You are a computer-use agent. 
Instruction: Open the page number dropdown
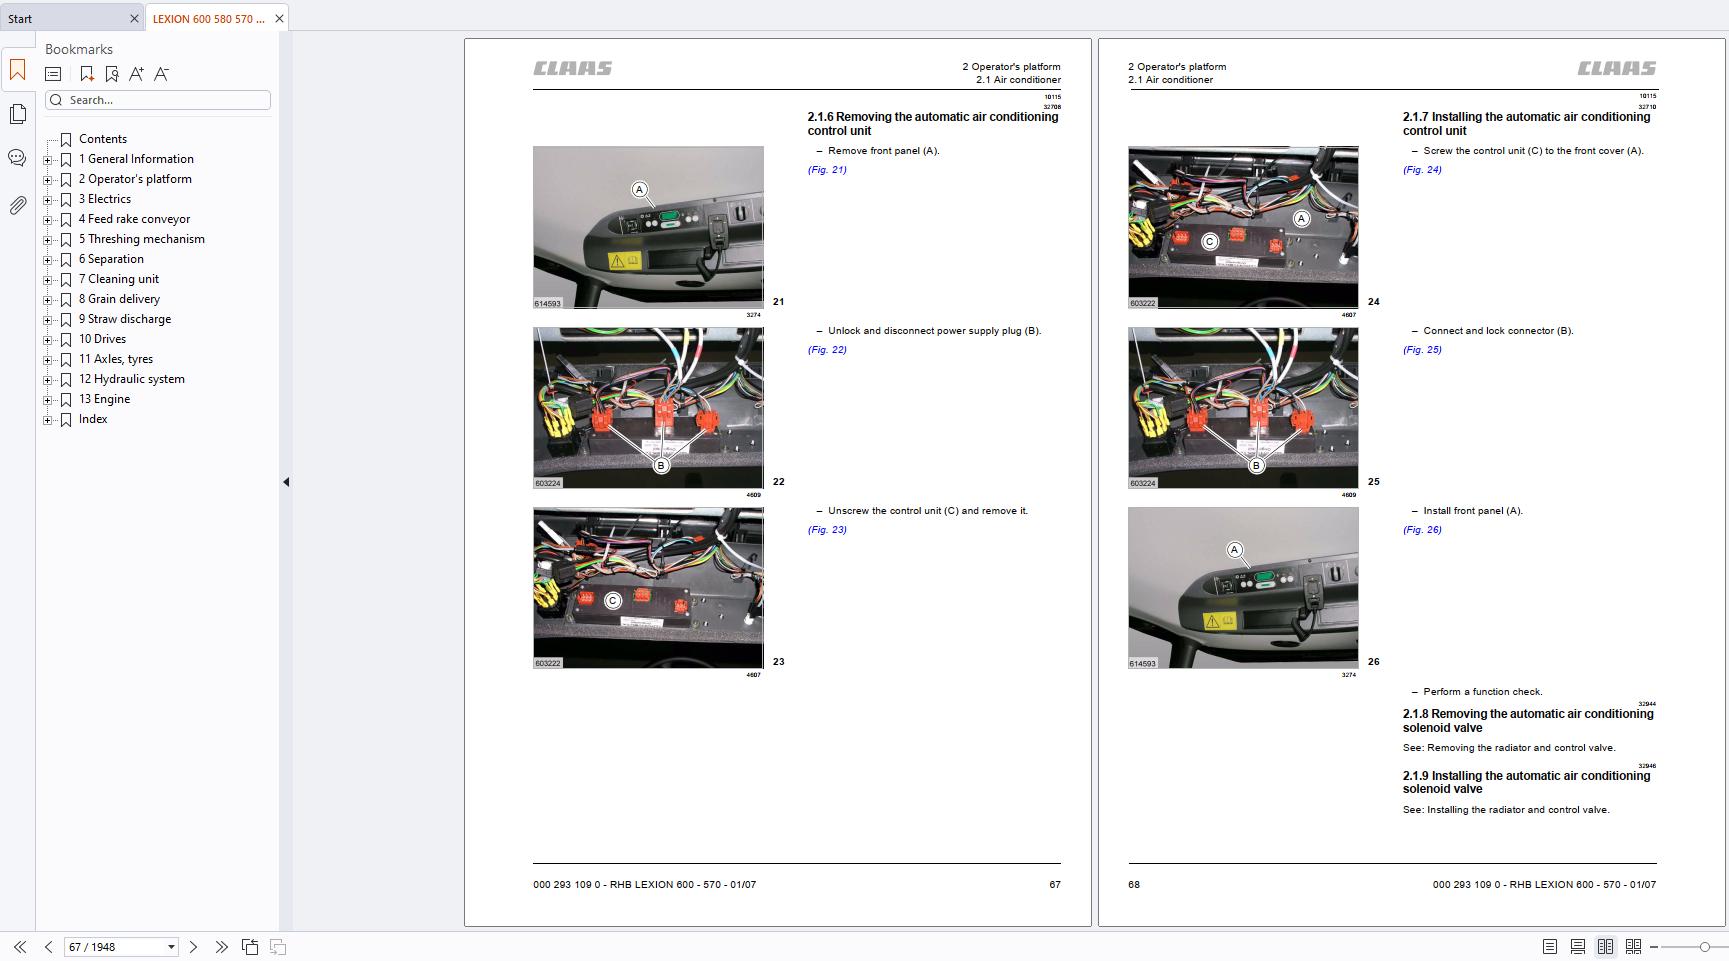pos(171,947)
